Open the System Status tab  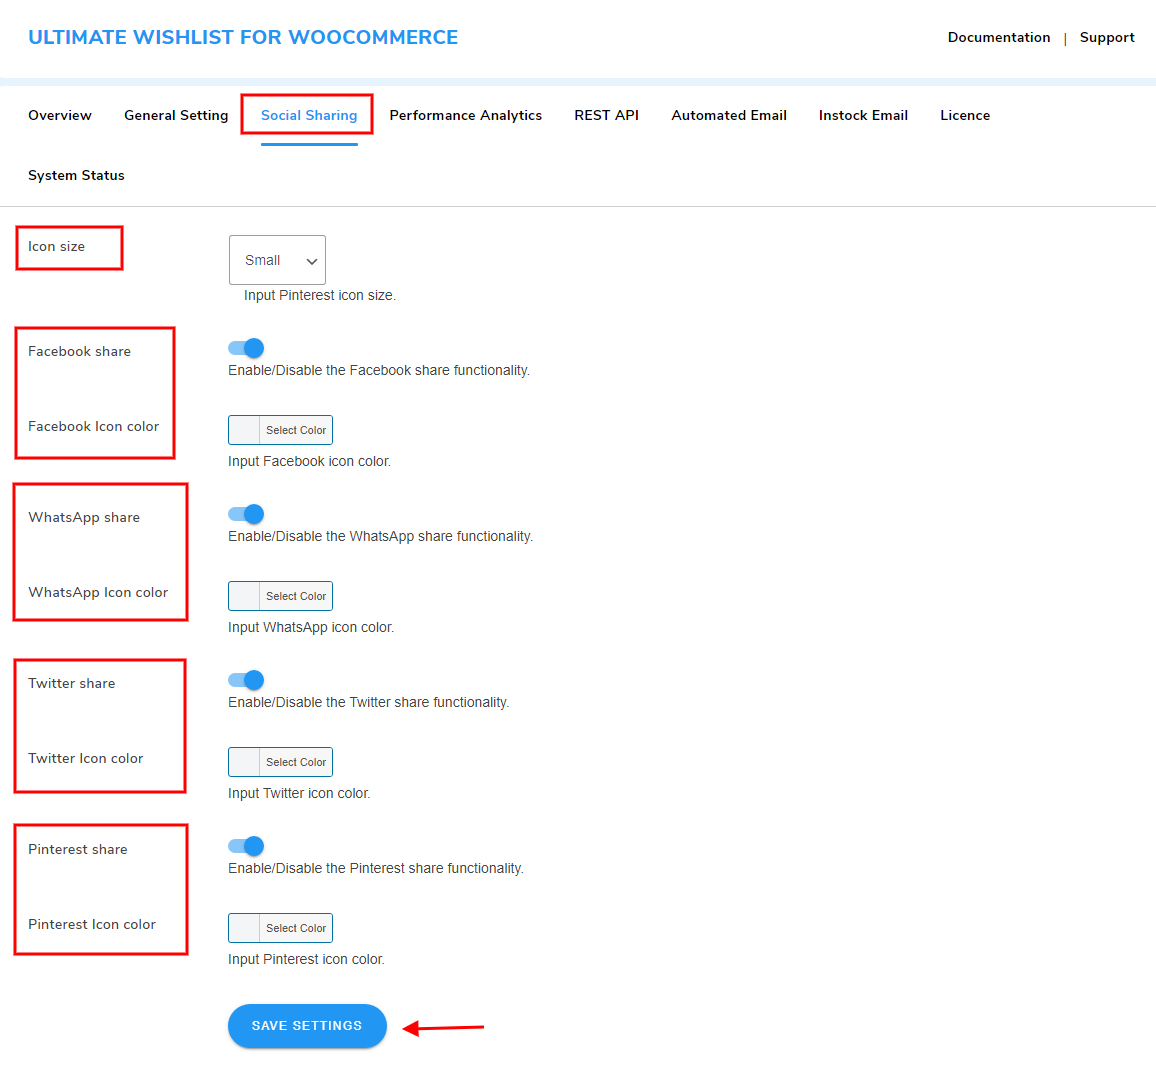(76, 176)
